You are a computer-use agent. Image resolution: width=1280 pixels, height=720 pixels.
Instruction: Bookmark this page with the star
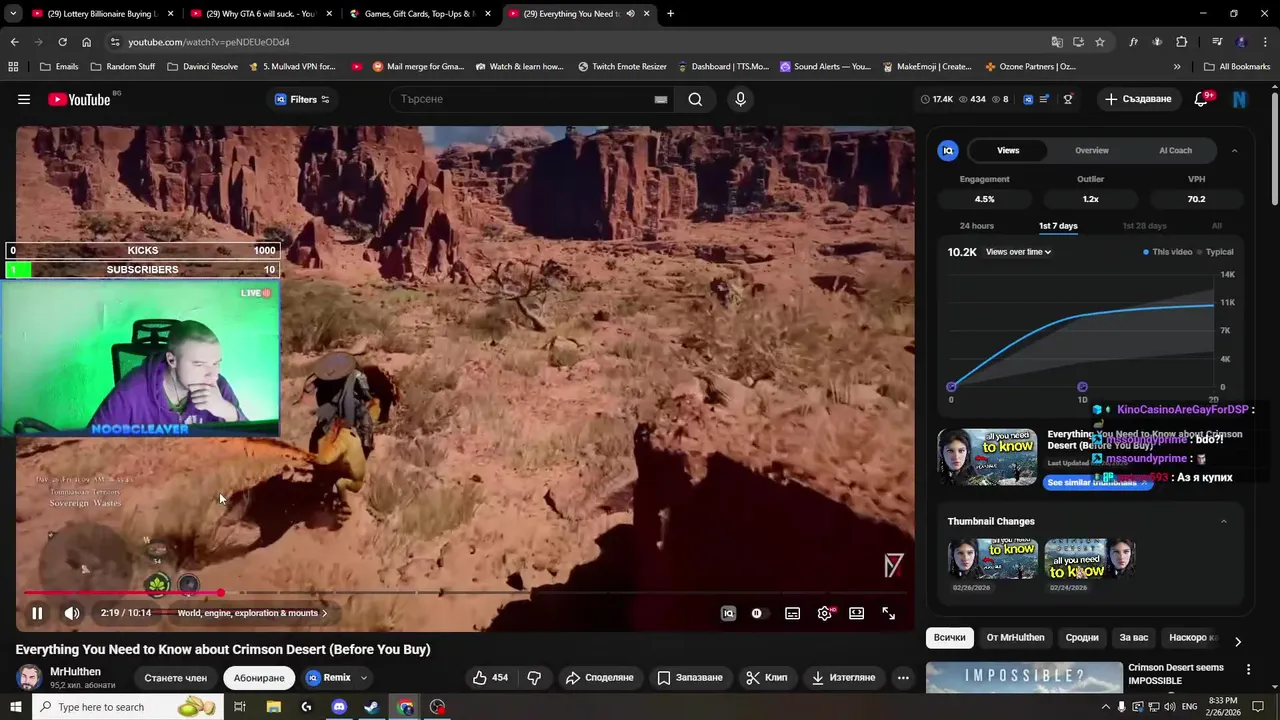click(1100, 42)
